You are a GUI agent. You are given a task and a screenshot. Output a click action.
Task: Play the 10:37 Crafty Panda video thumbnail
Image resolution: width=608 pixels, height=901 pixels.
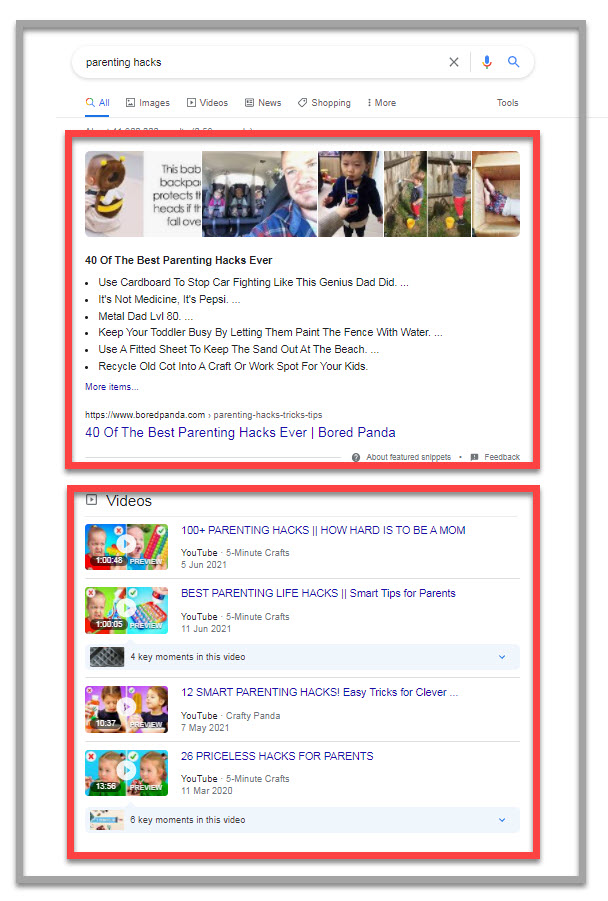click(x=126, y=709)
